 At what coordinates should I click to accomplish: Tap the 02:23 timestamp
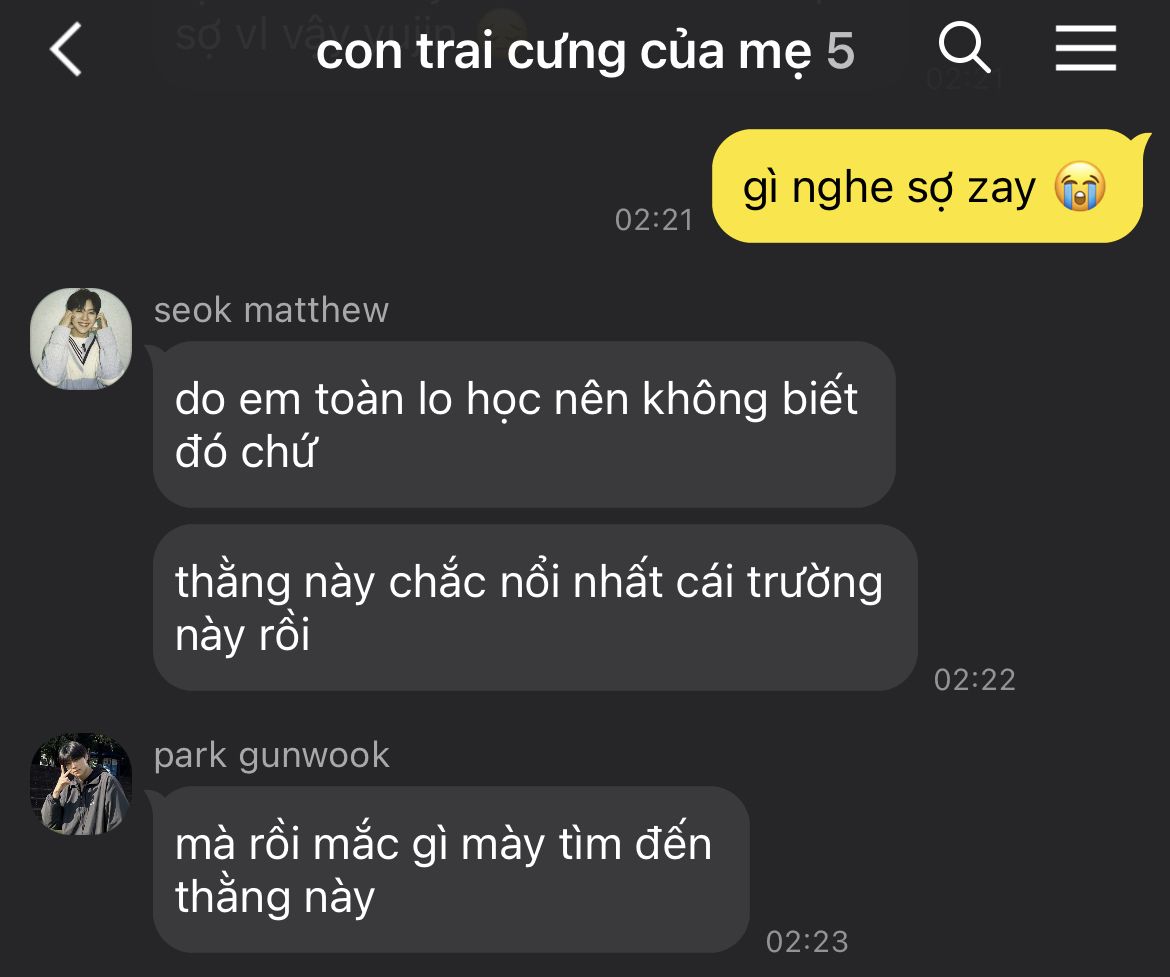pyautogui.click(x=807, y=942)
